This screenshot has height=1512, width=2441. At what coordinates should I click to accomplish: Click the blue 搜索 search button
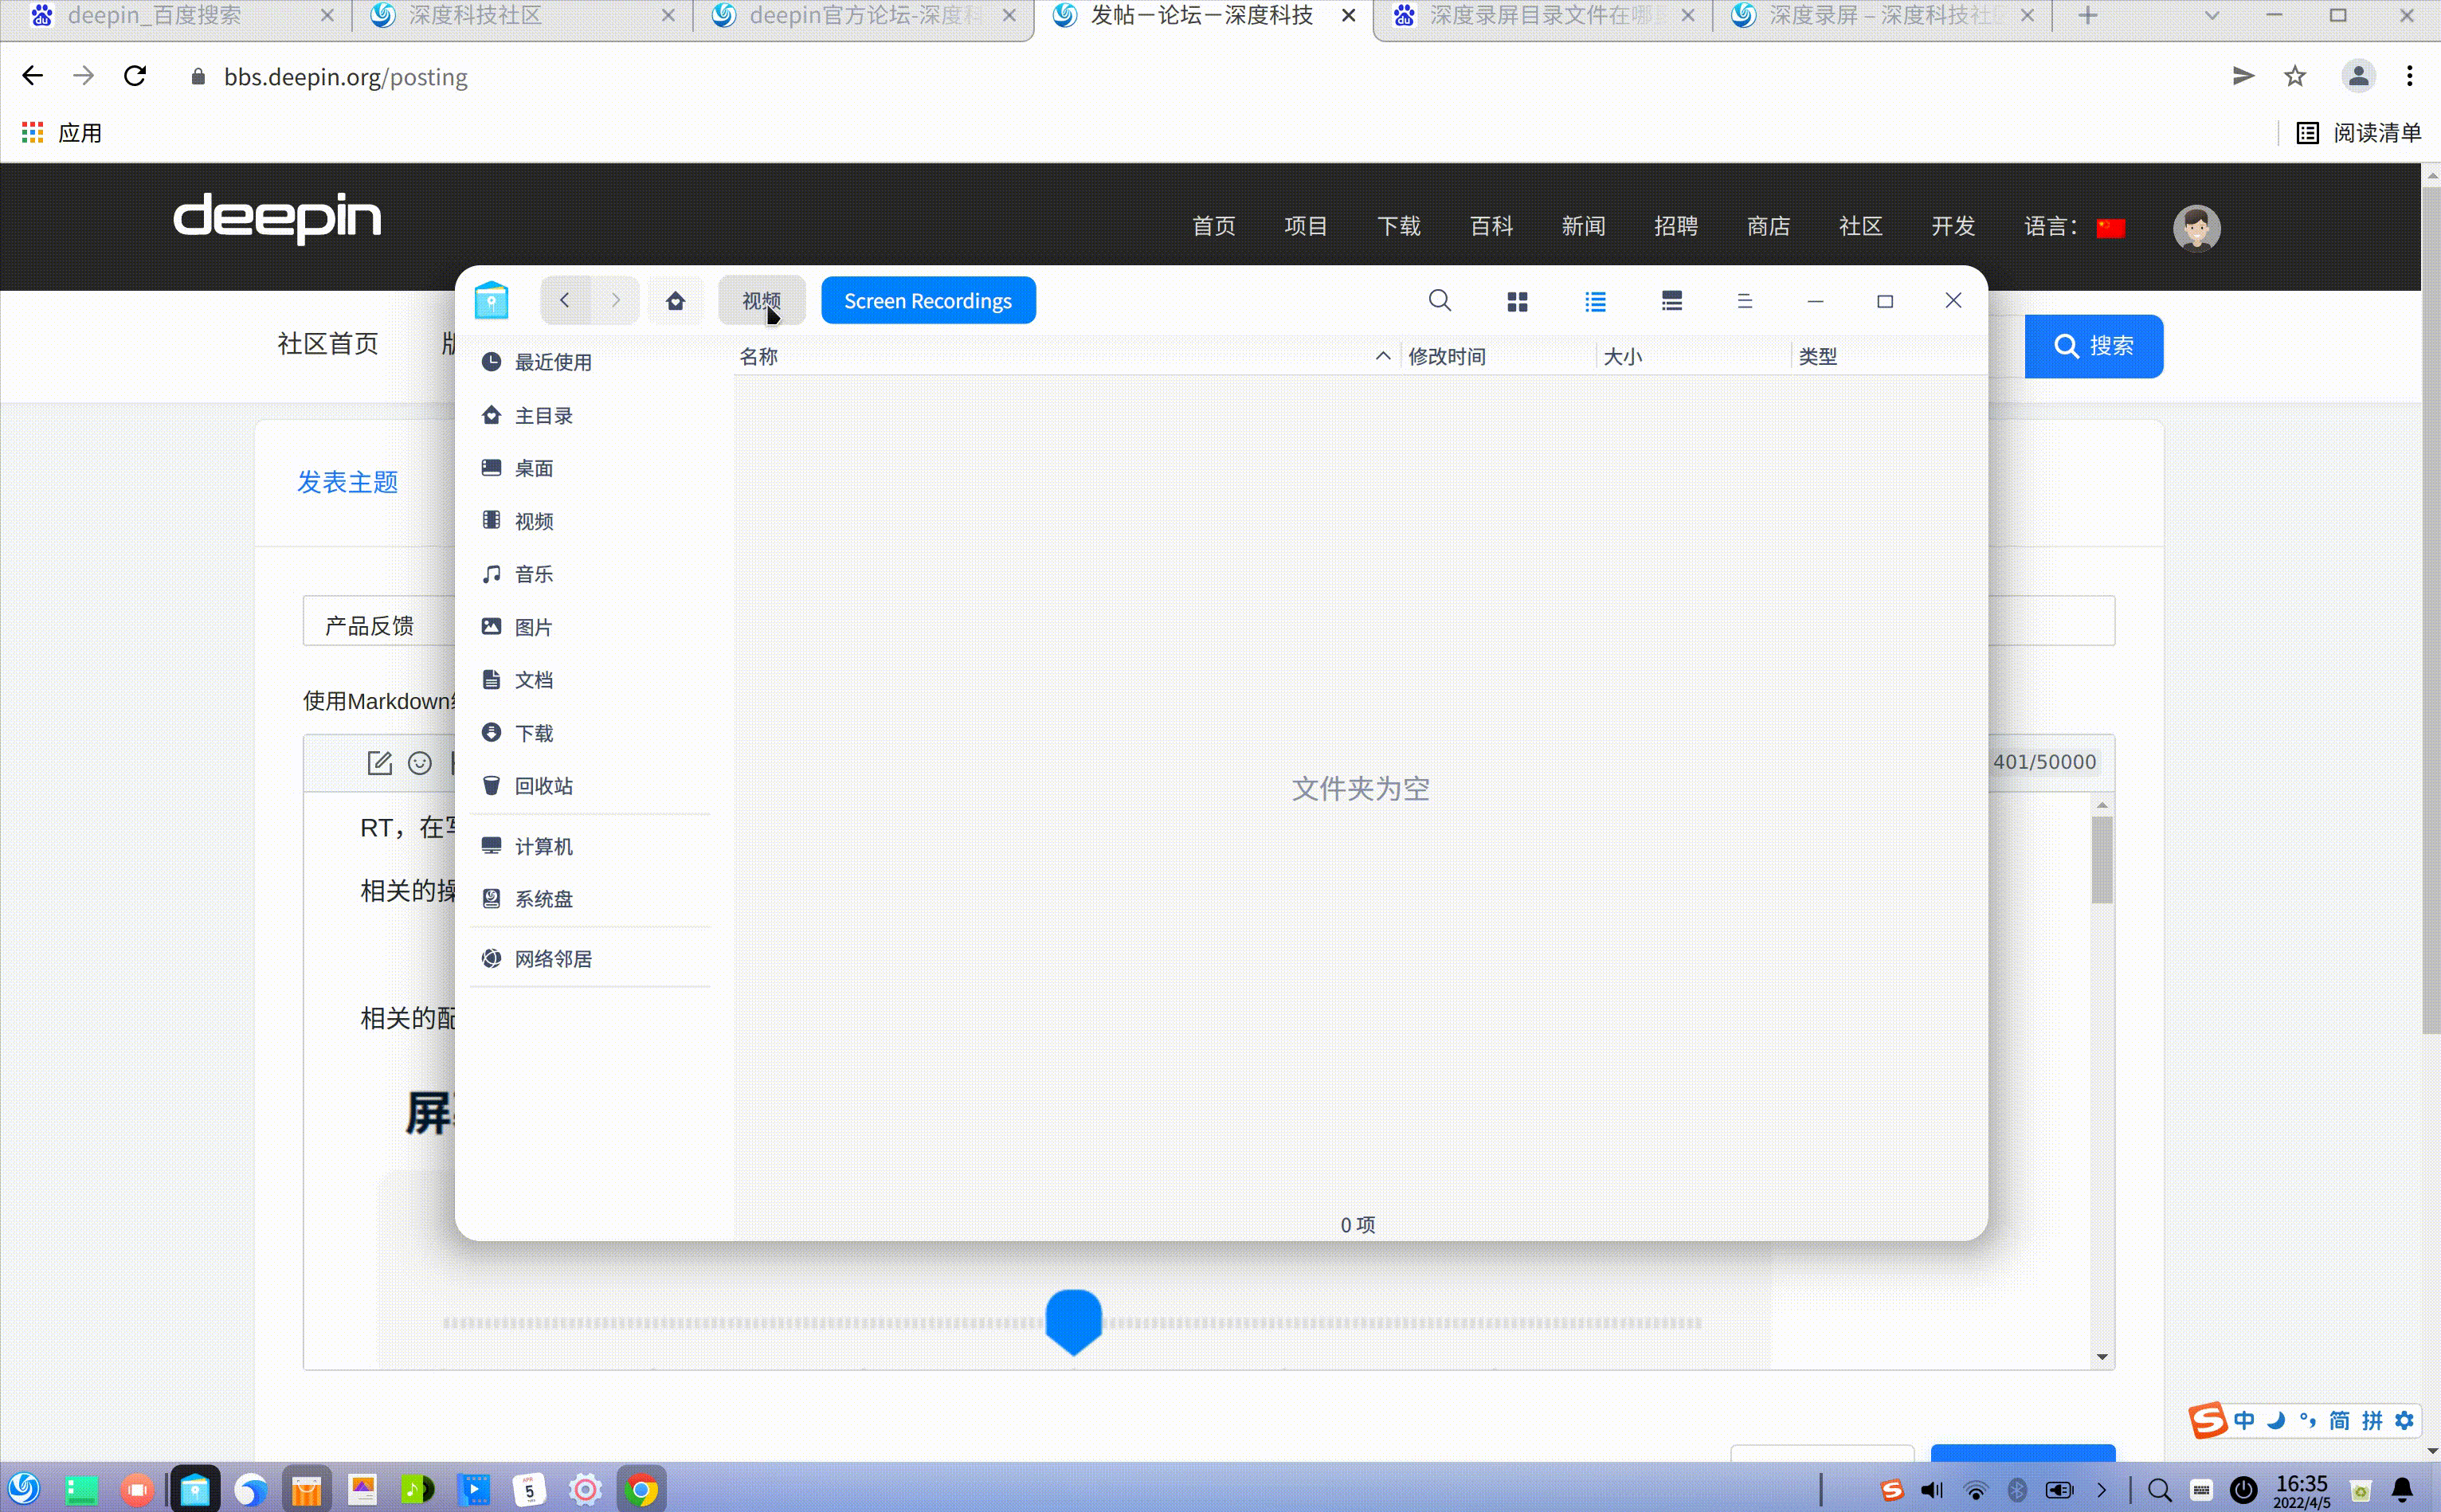tap(2093, 346)
